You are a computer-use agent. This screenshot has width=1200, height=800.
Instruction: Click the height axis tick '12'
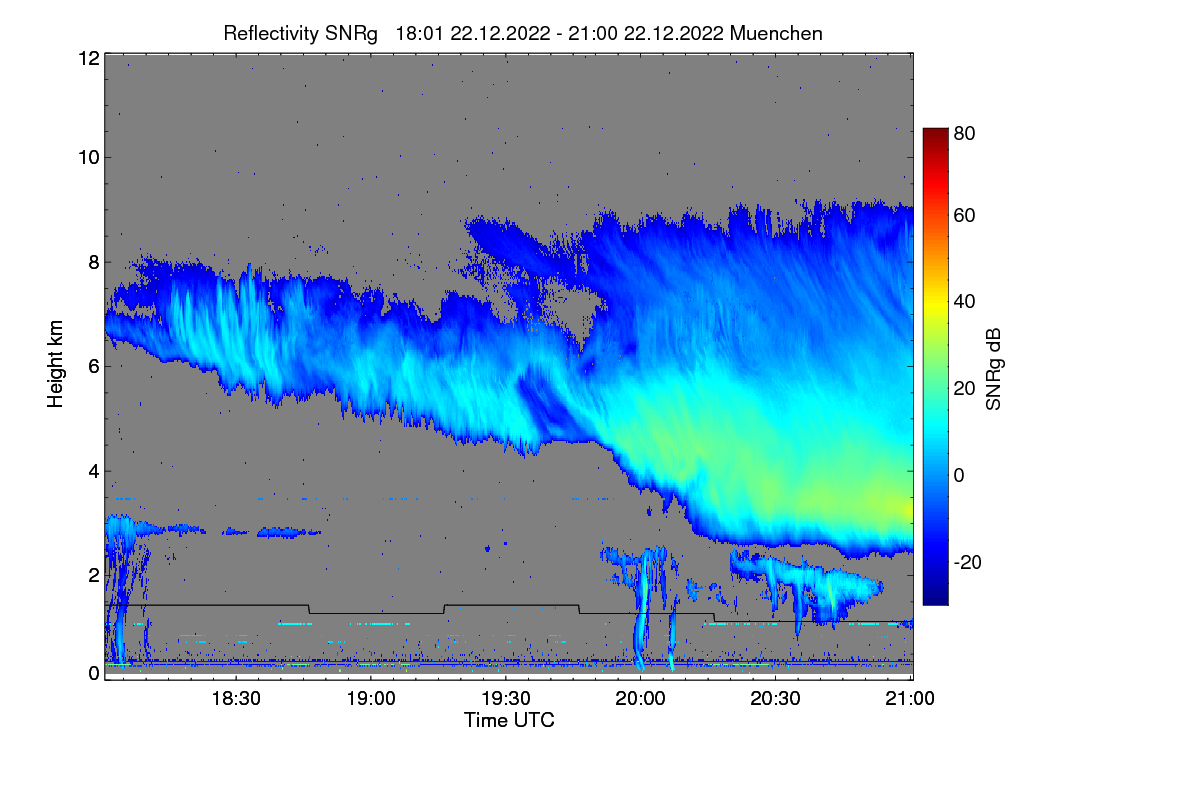pos(87,58)
